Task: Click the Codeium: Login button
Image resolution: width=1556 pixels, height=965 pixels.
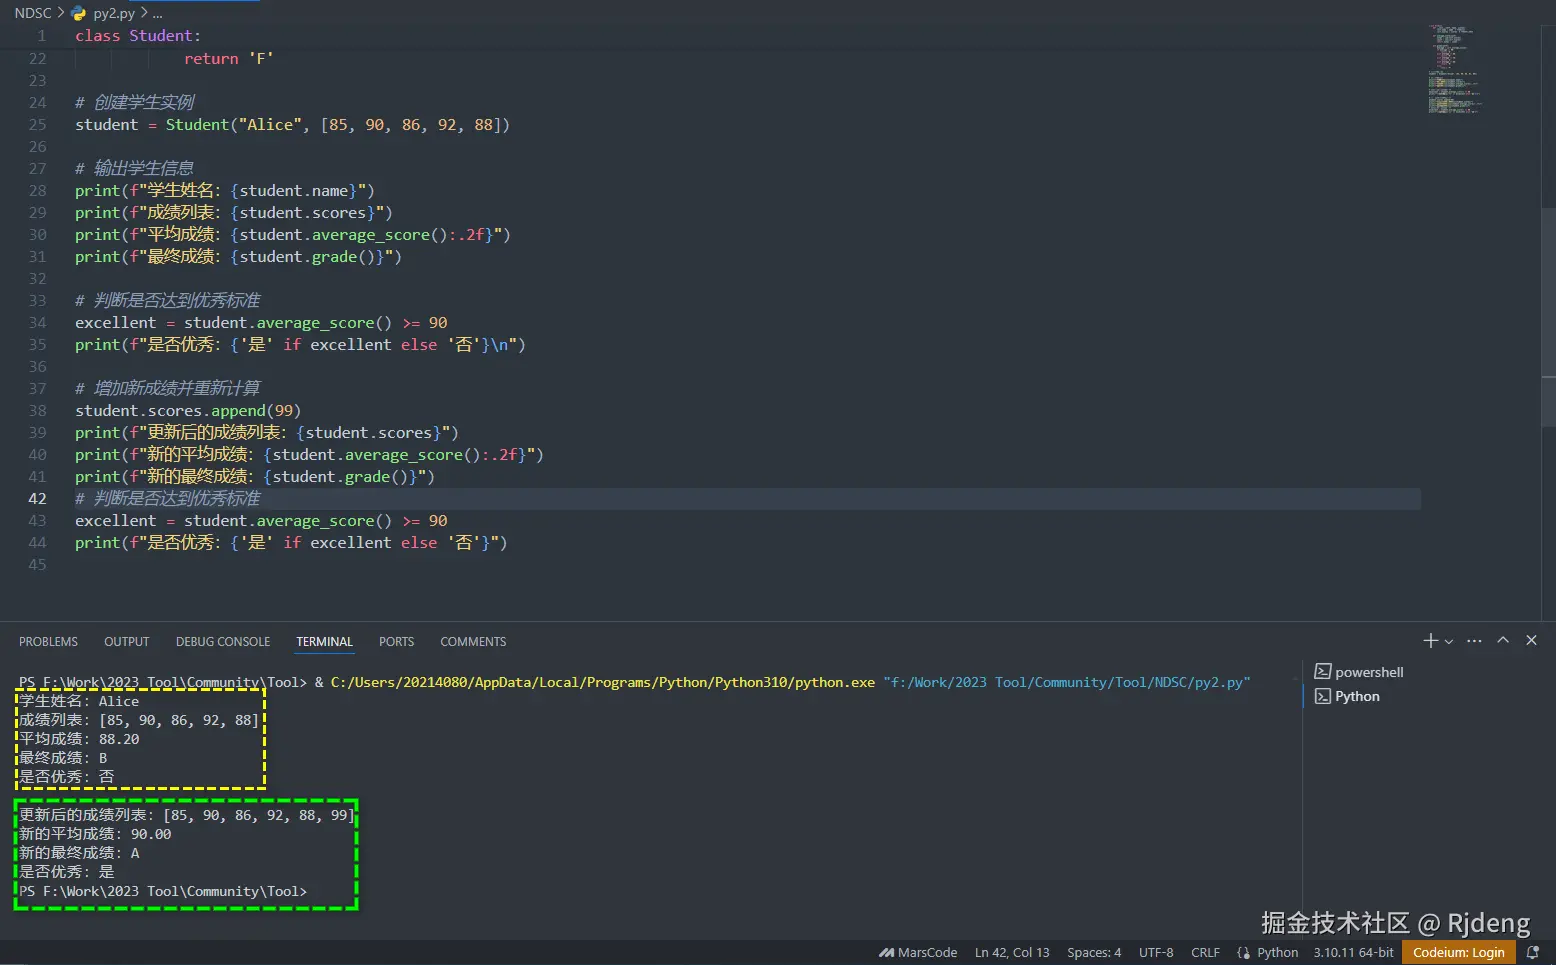Action: 1458,953
